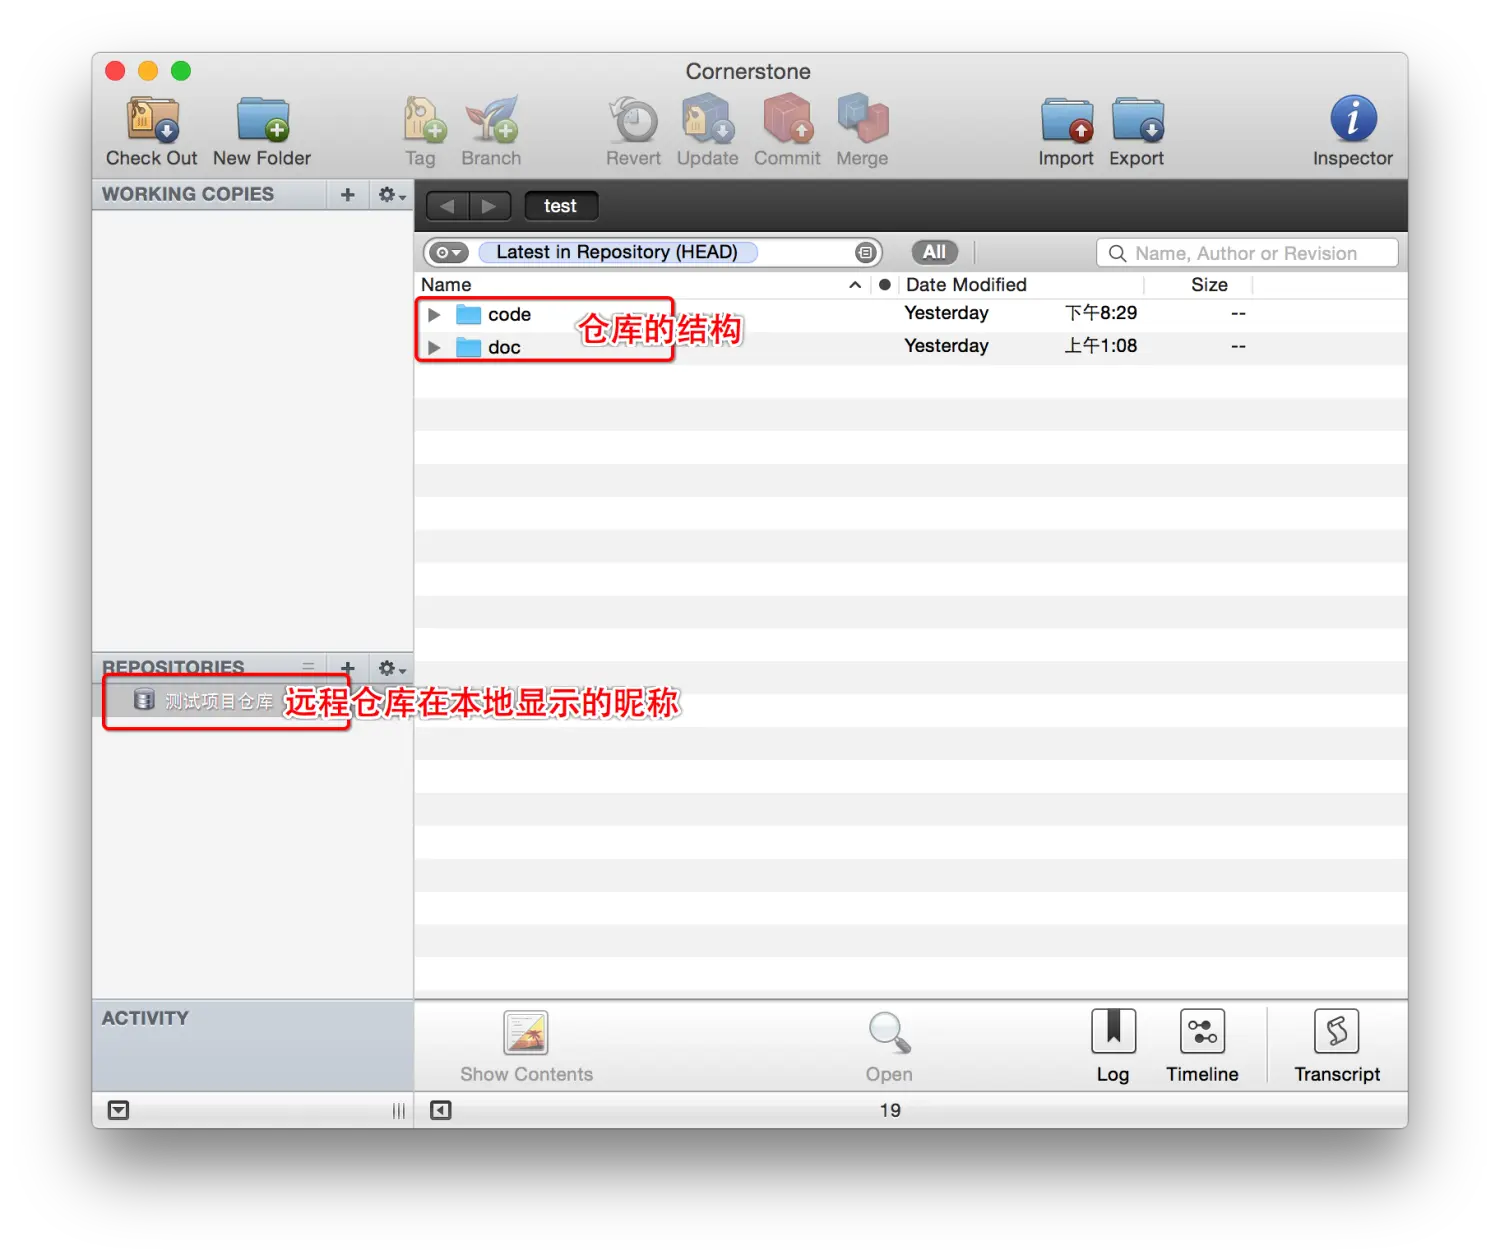
Task: Click the Show Contents icon
Action: pyautogui.click(x=526, y=1033)
